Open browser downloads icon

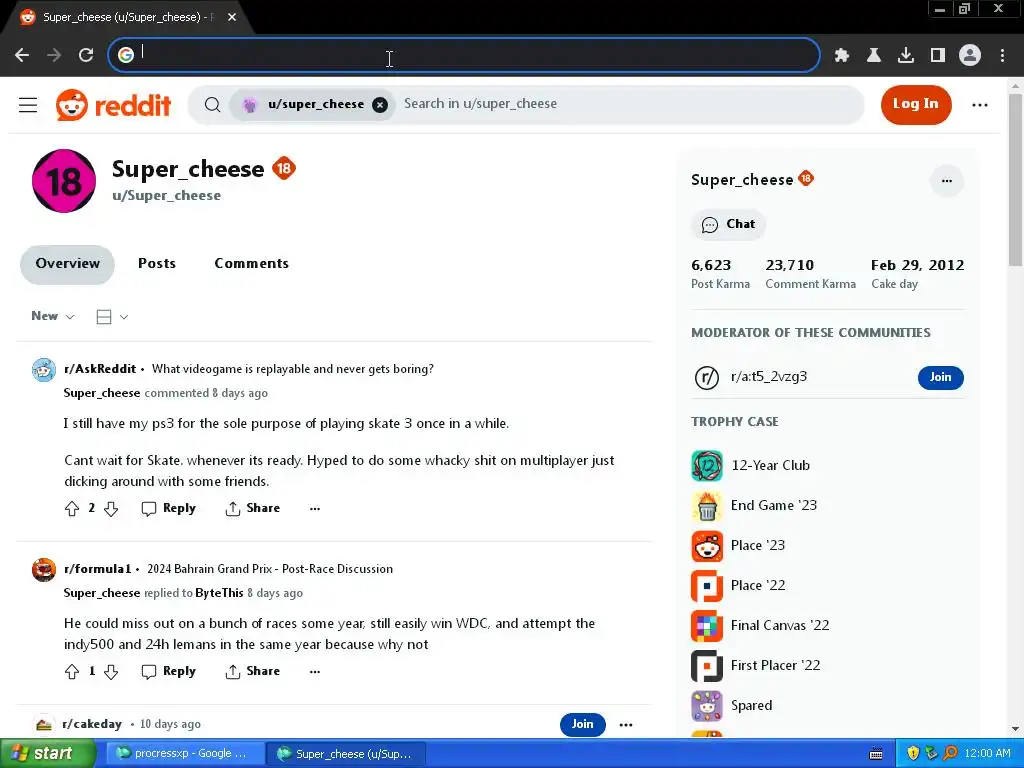coord(906,56)
